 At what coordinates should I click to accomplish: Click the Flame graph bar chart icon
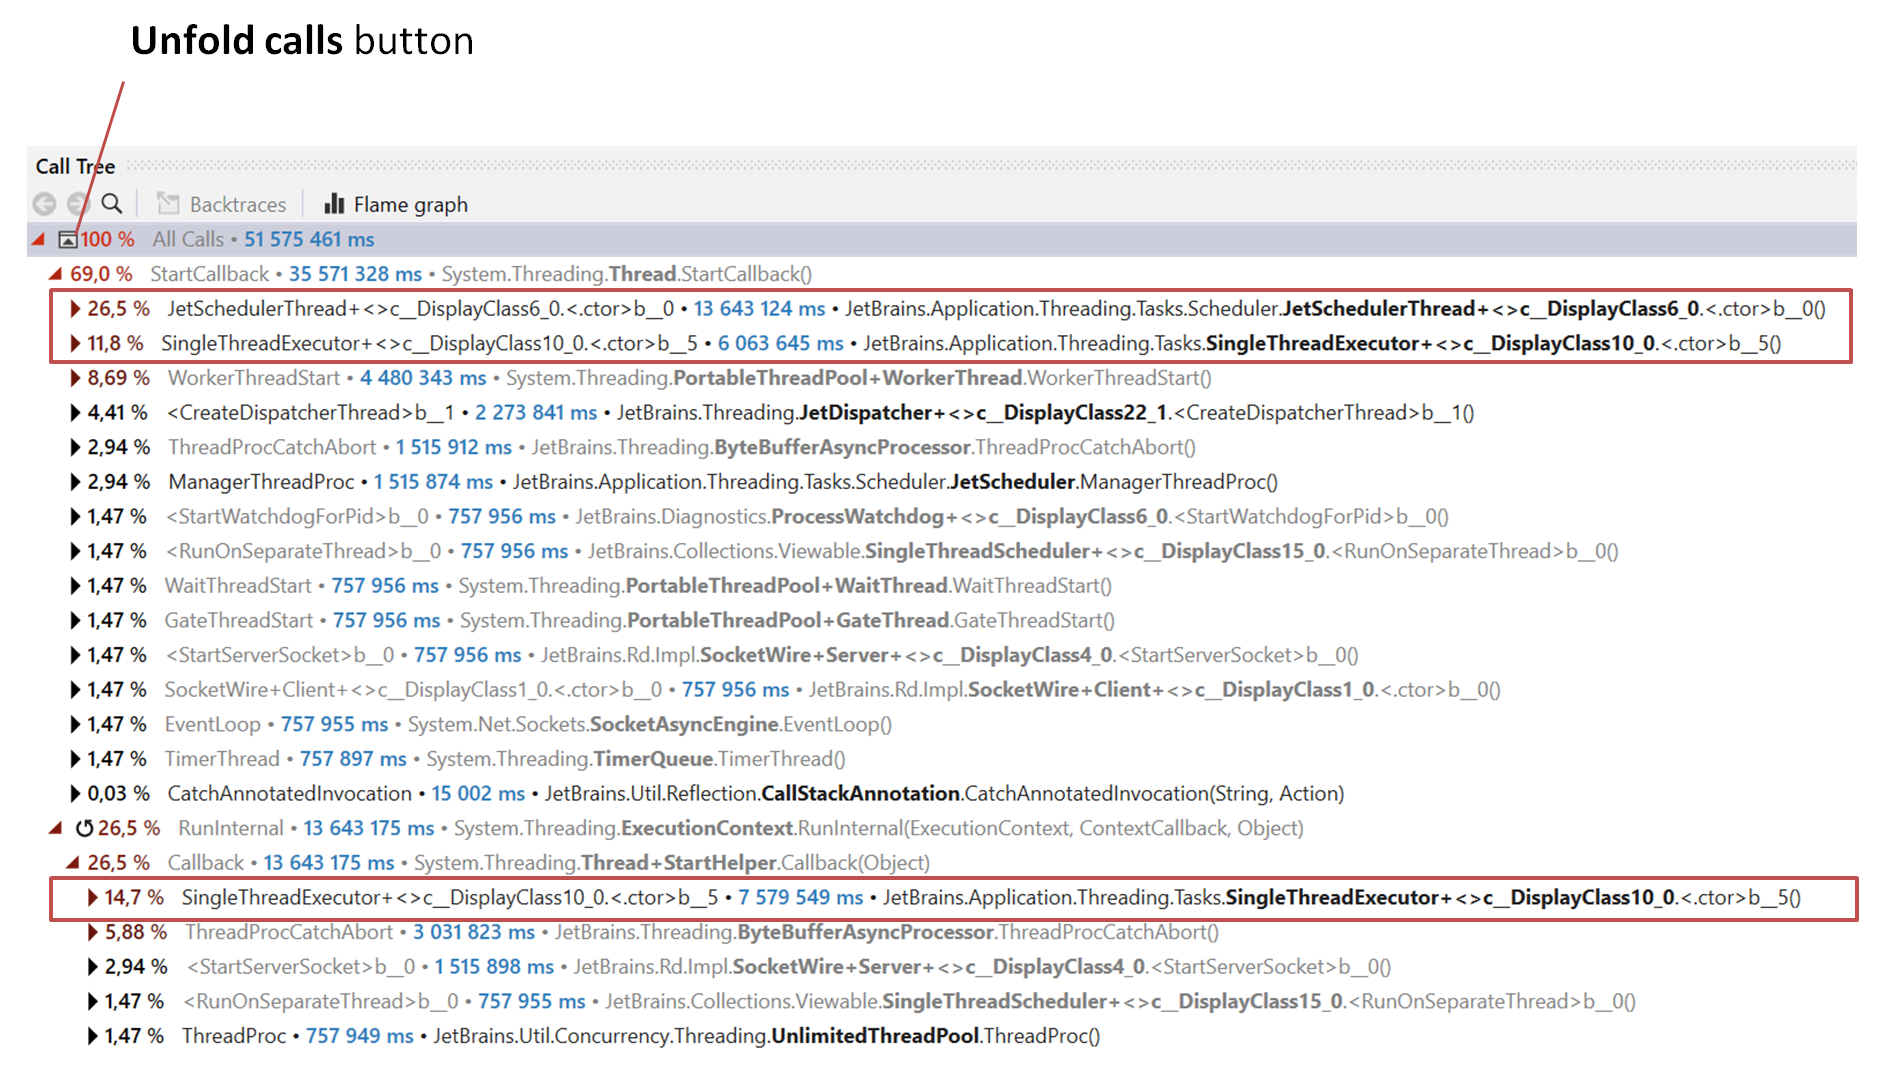[333, 204]
